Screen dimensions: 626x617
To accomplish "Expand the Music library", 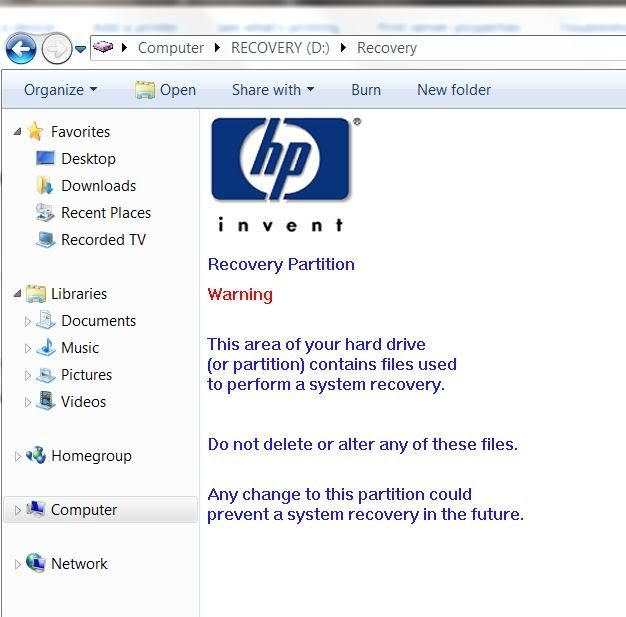I will [x=28, y=348].
